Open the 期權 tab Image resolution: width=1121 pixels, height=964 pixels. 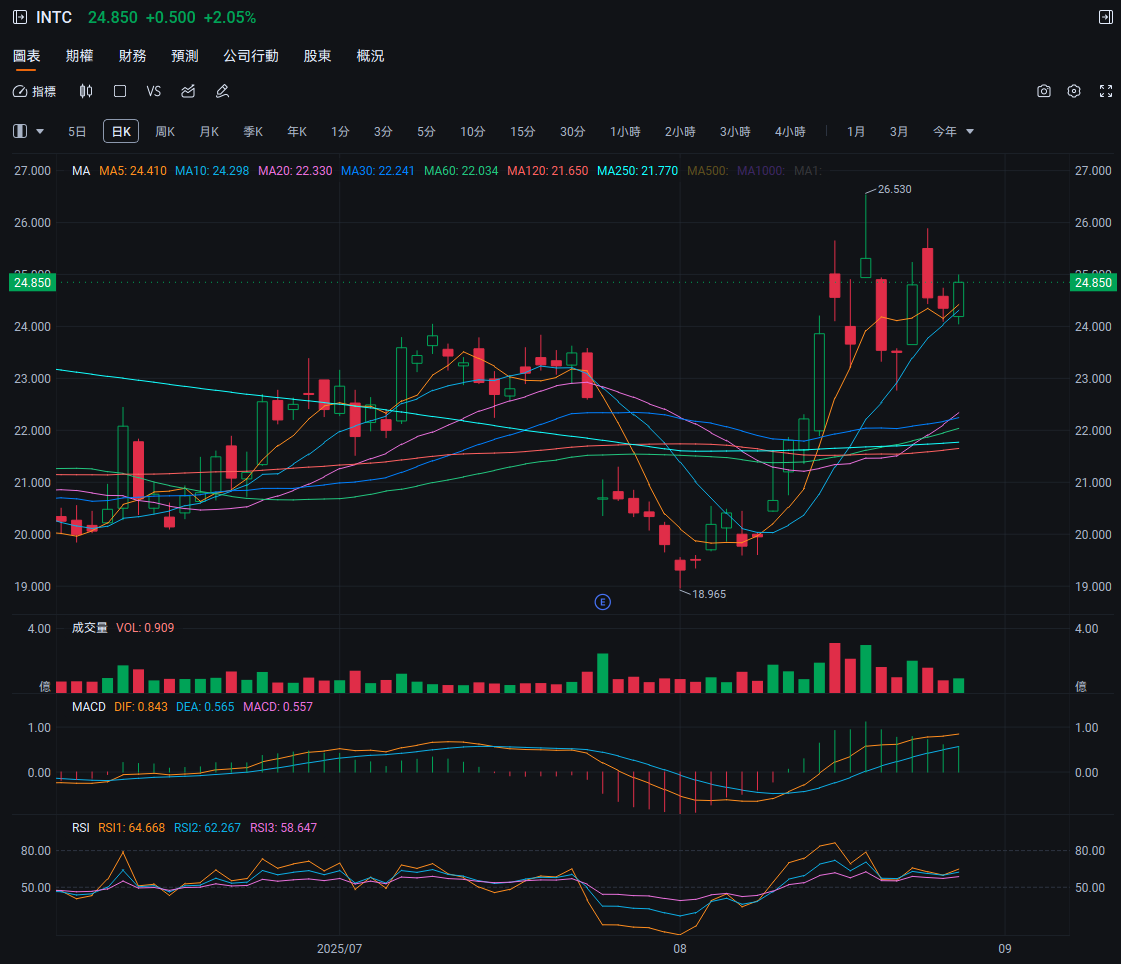point(80,56)
